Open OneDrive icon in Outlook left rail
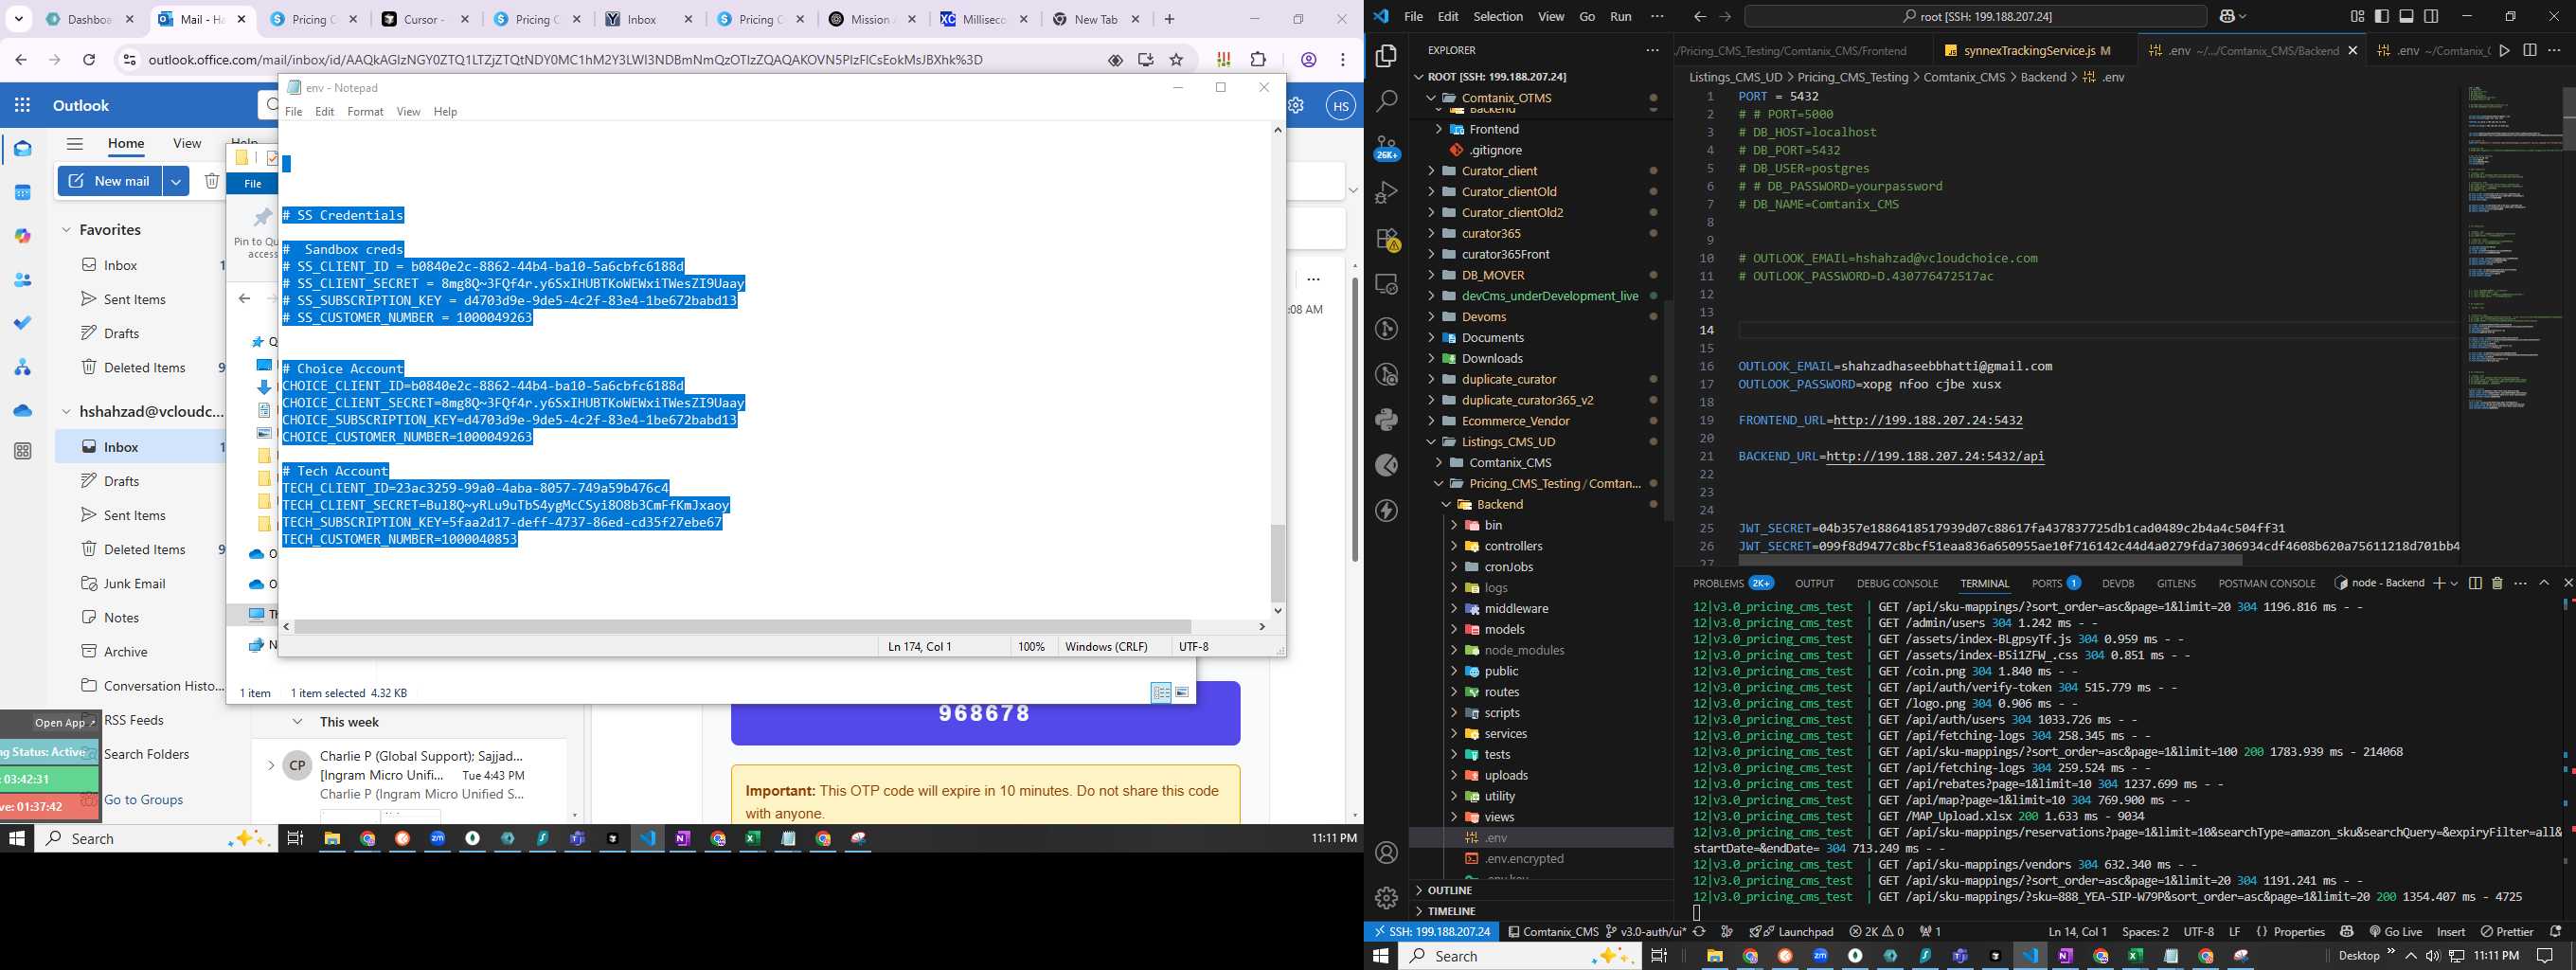The height and width of the screenshot is (970, 2576). pyautogui.click(x=22, y=410)
